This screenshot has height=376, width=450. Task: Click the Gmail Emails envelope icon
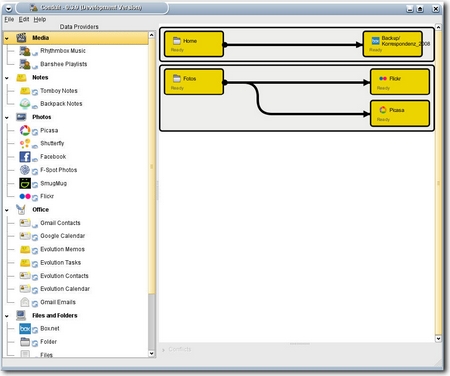tap(25, 302)
